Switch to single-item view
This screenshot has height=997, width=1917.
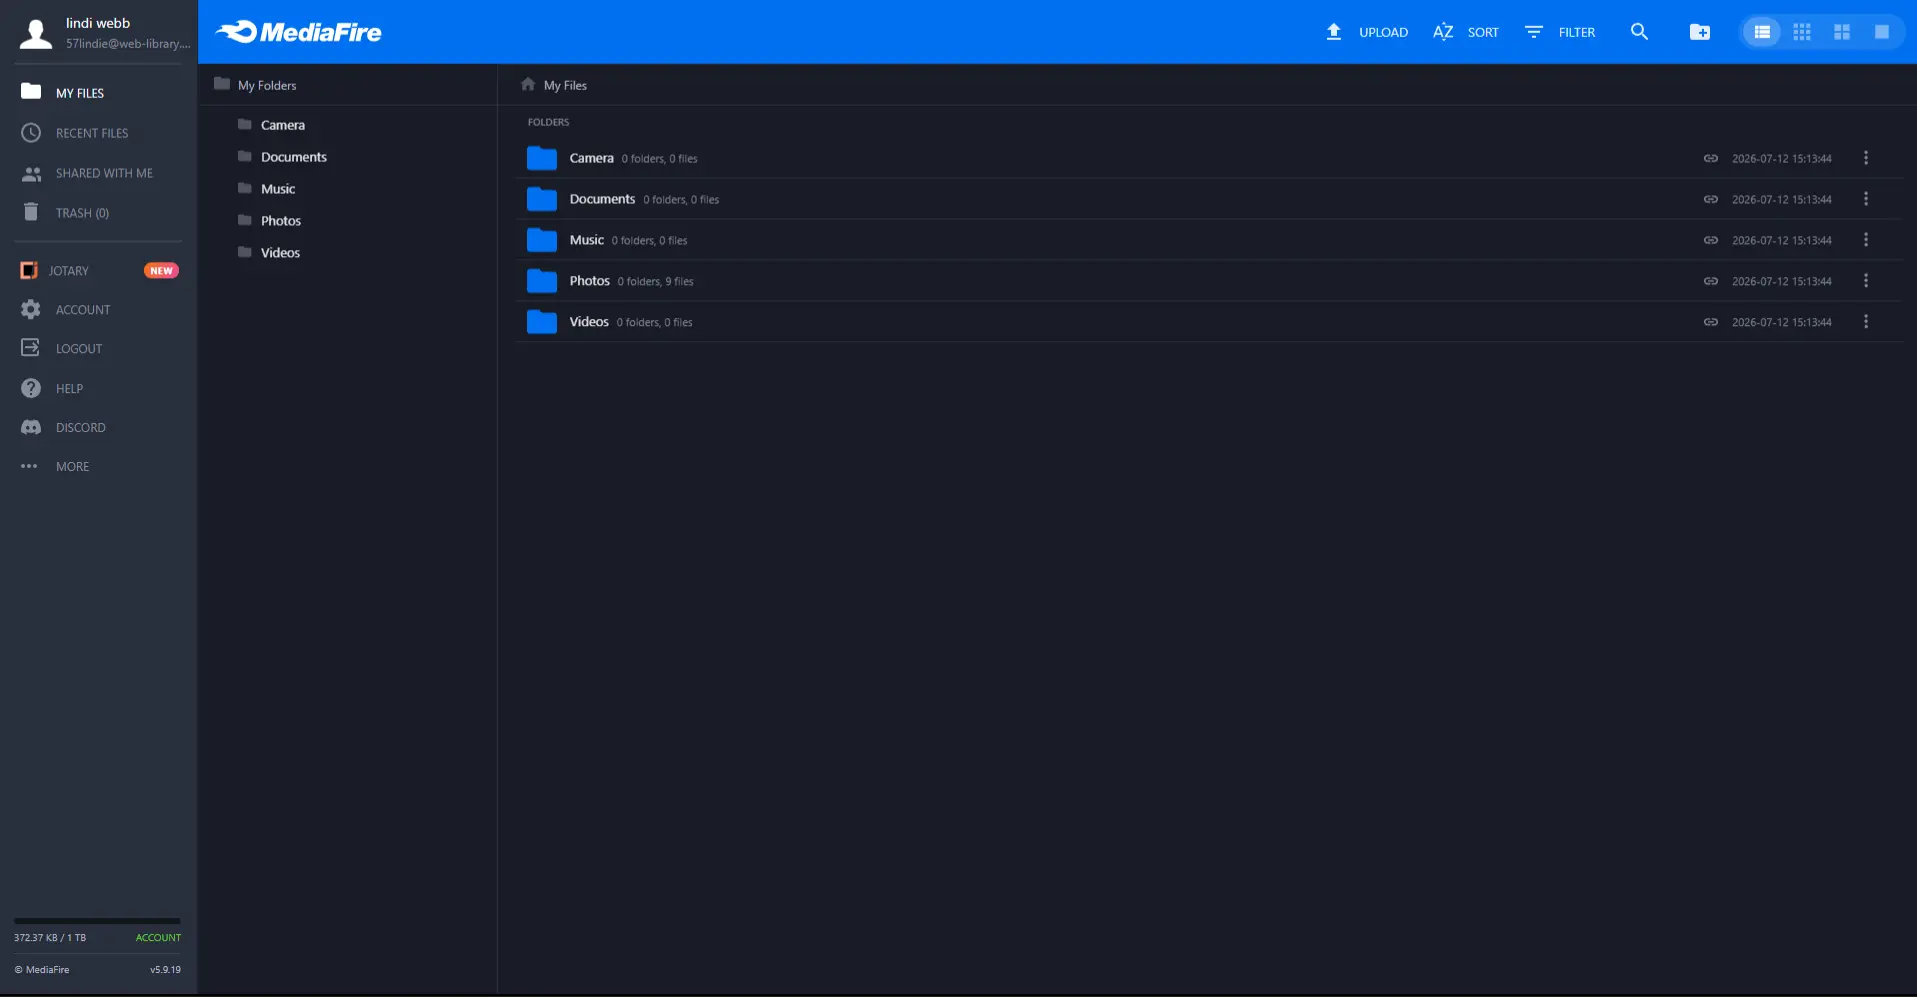coord(1882,32)
